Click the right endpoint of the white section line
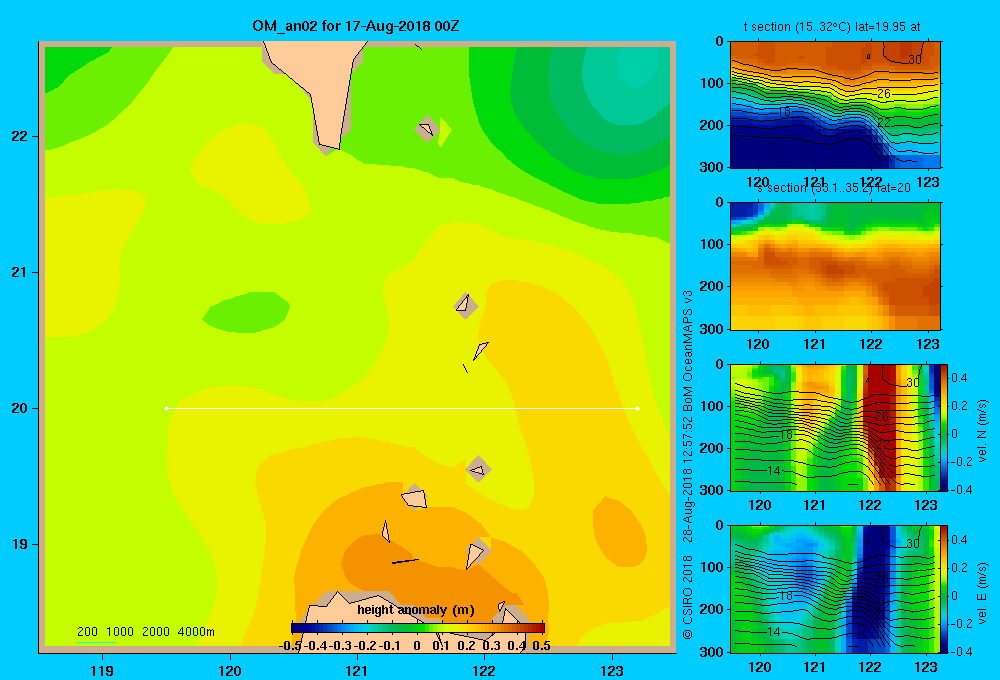Screen dimensions: 1000x680 [x=638, y=408]
